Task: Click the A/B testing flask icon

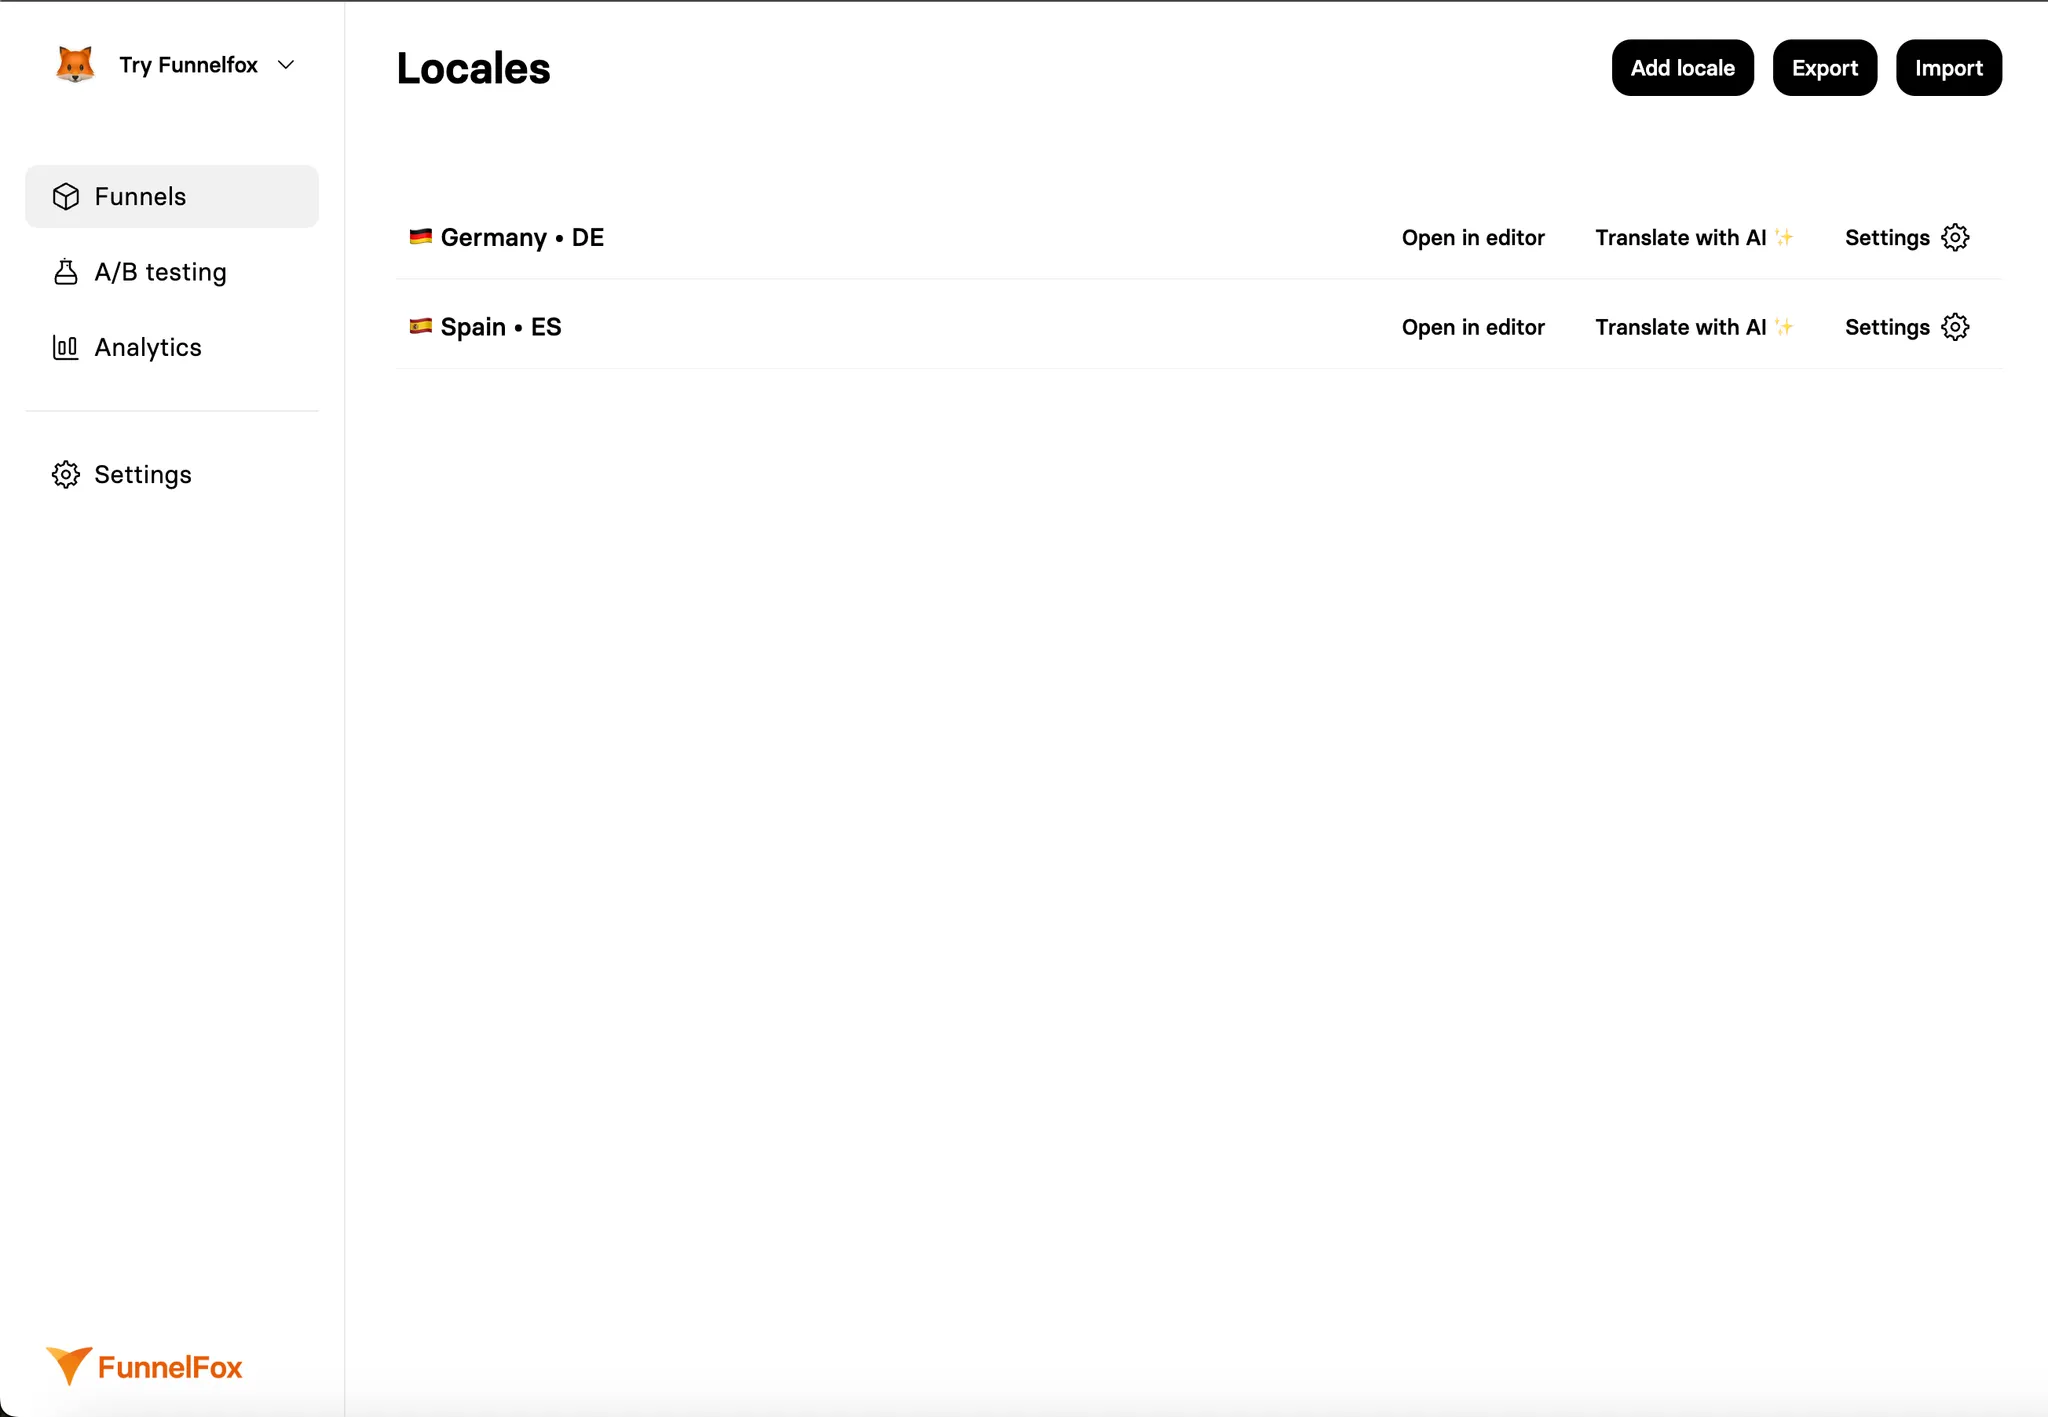Action: tap(66, 272)
